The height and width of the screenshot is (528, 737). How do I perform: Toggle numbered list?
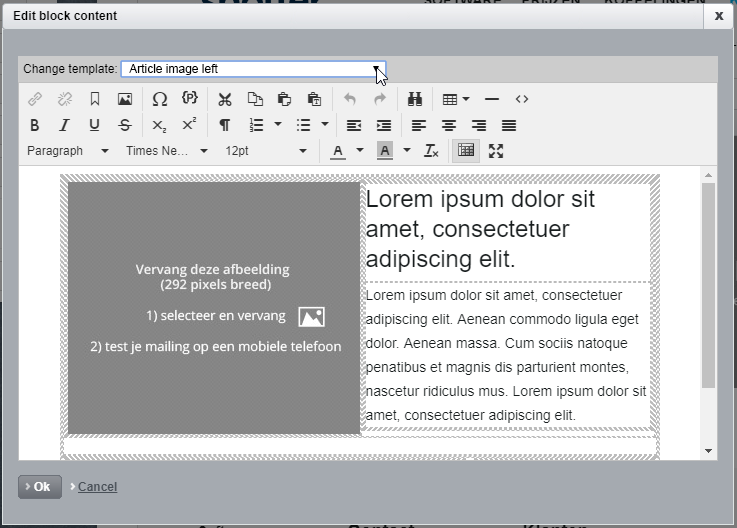[x=257, y=125]
